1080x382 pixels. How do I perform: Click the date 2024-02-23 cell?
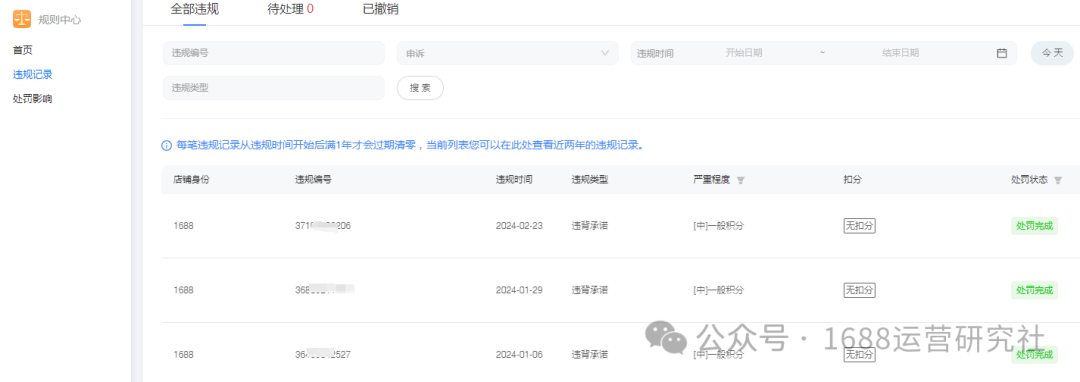[519, 226]
